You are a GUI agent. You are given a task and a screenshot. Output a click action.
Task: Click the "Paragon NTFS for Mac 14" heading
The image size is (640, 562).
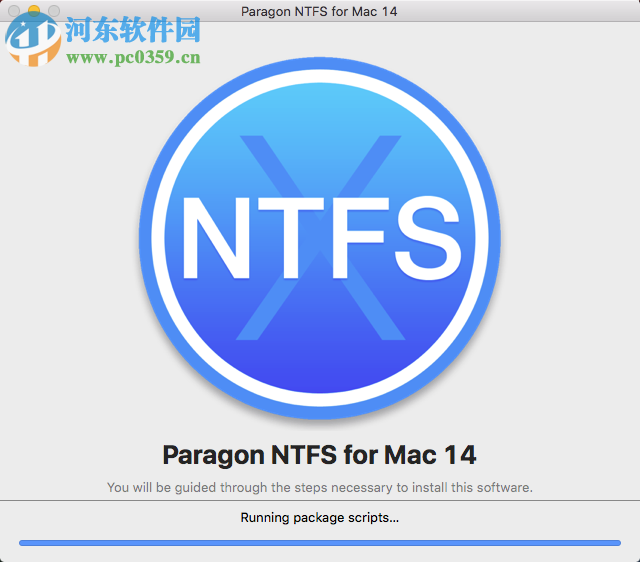[x=320, y=455]
